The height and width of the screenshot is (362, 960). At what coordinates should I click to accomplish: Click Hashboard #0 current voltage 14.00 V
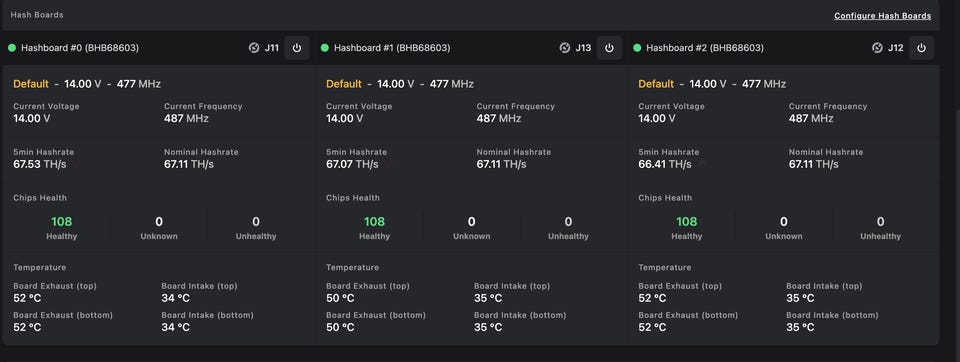tap(32, 118)
